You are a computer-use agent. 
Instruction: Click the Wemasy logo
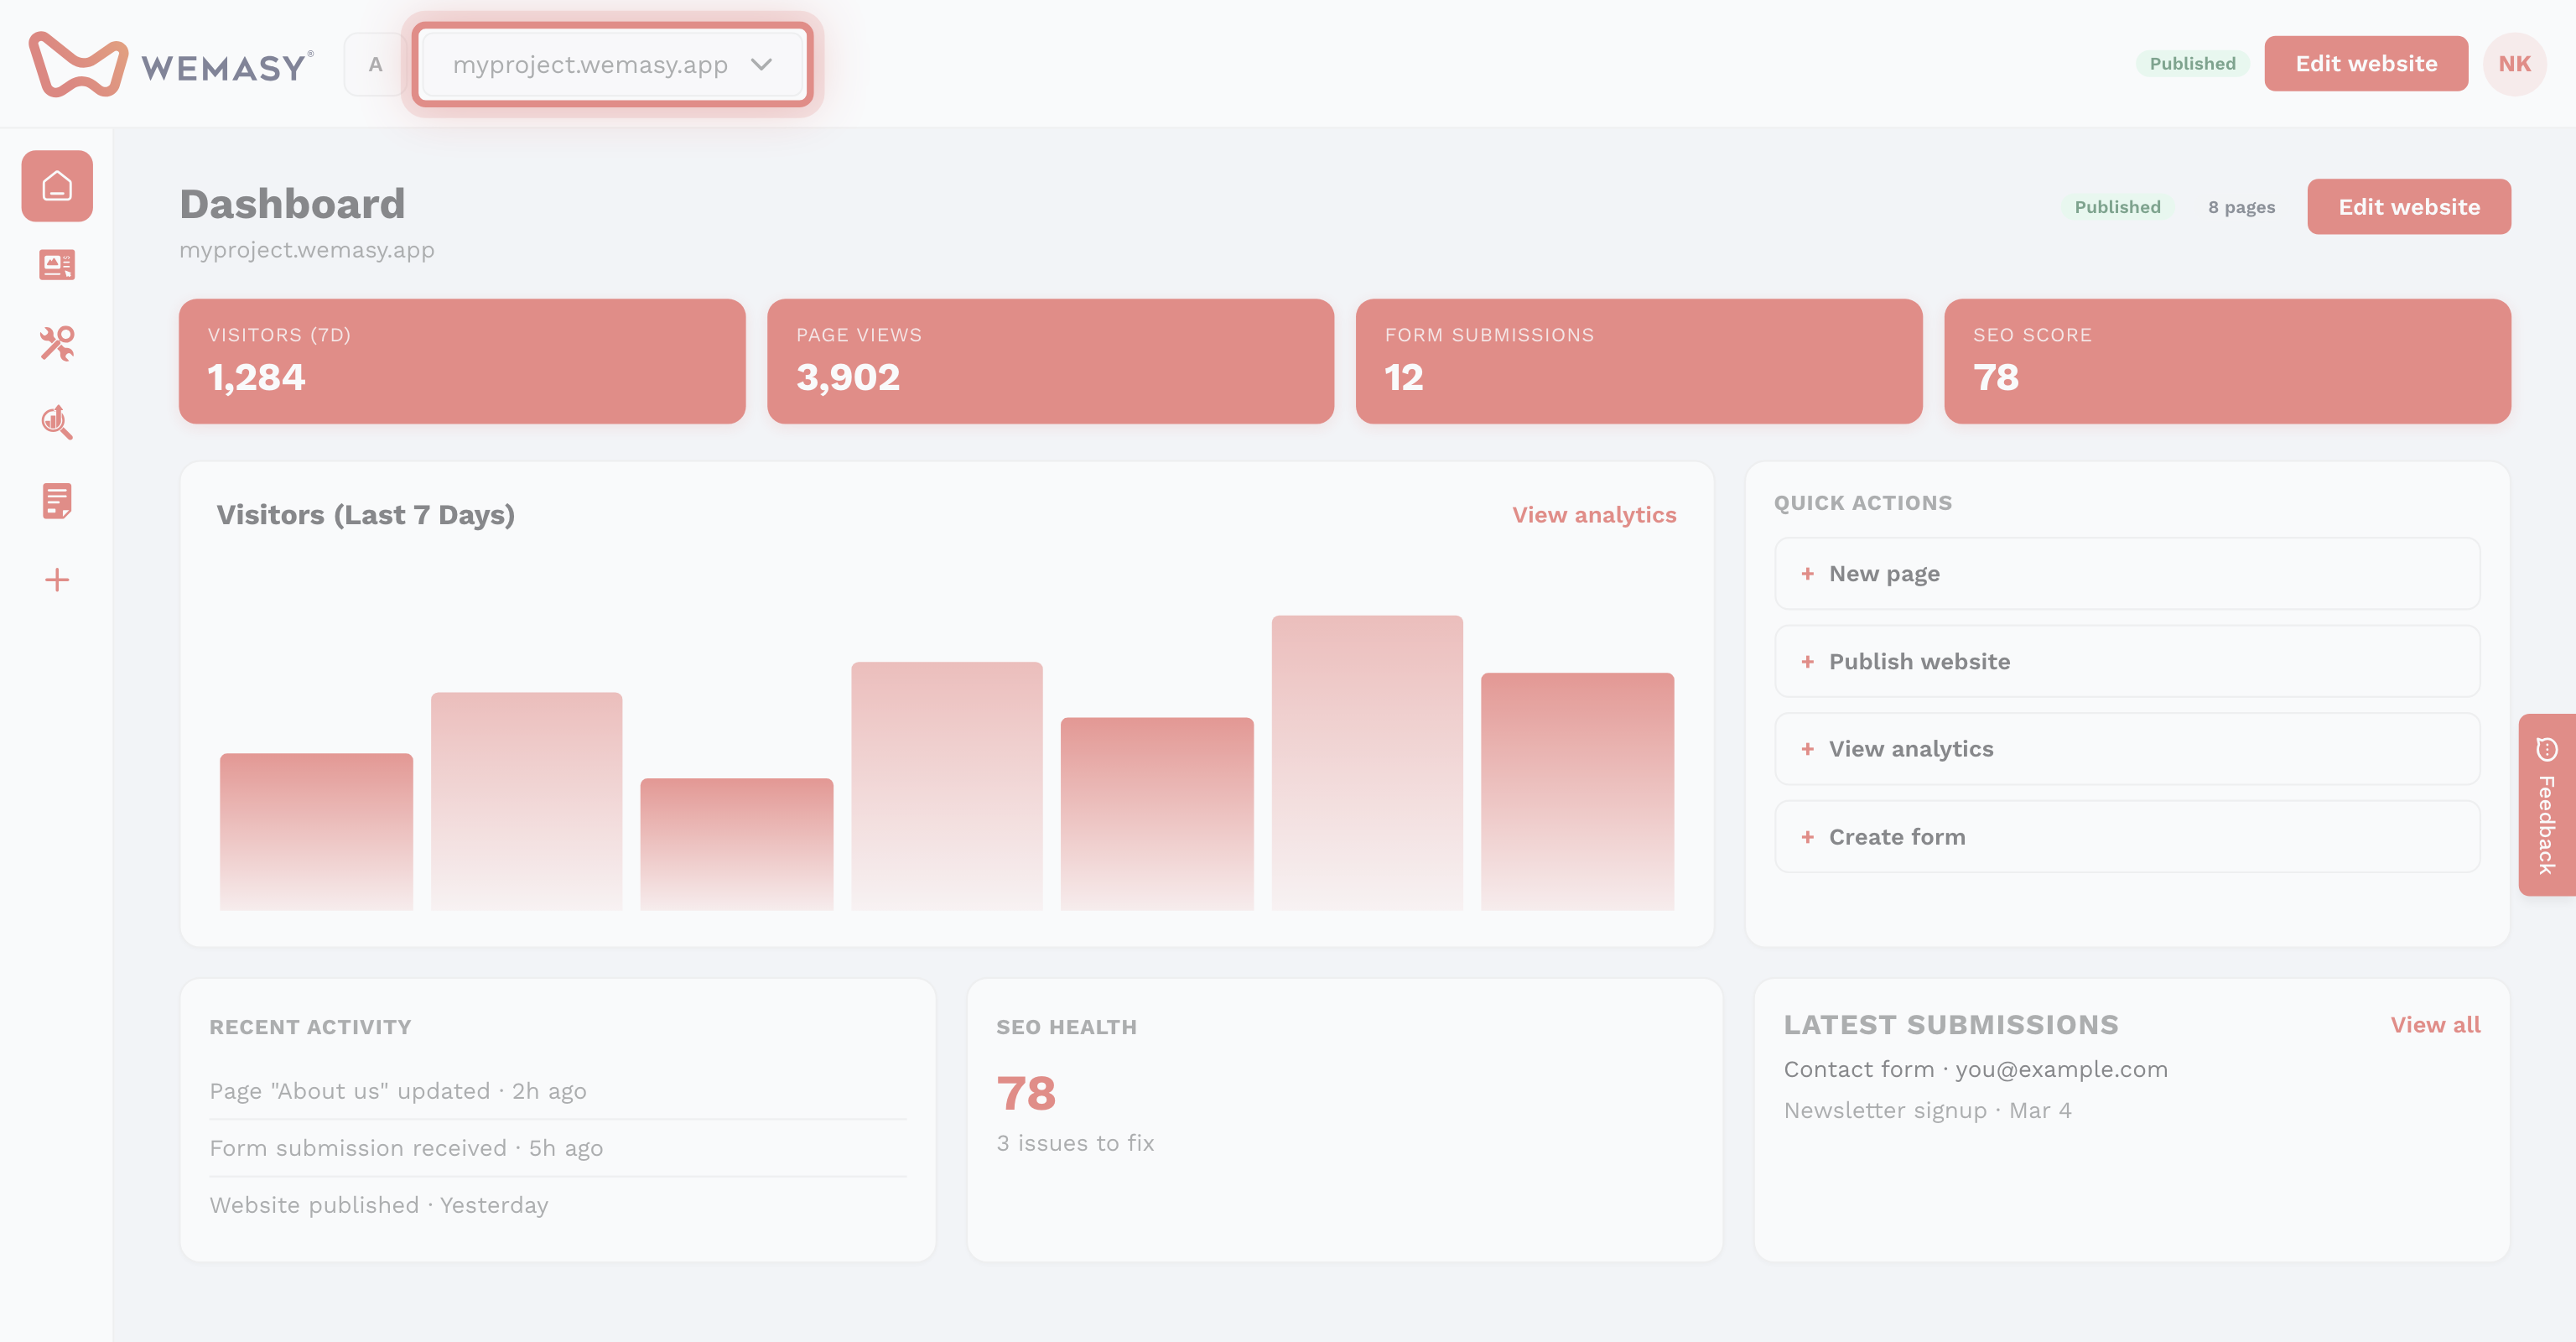[171, 65]
